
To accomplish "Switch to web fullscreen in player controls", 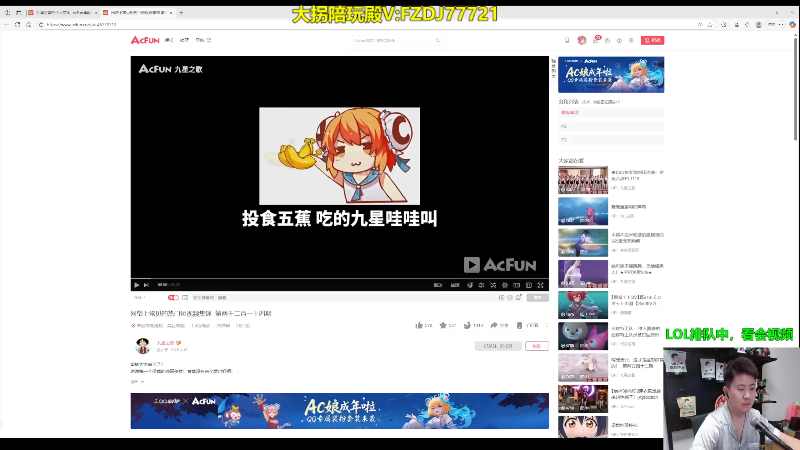I will 529,285.
